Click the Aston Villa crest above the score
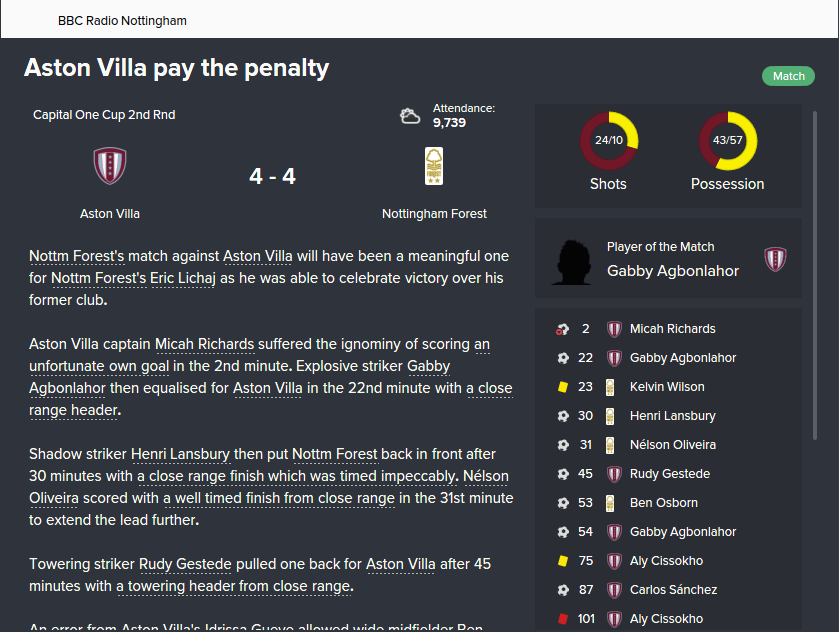 pos(110,166)
